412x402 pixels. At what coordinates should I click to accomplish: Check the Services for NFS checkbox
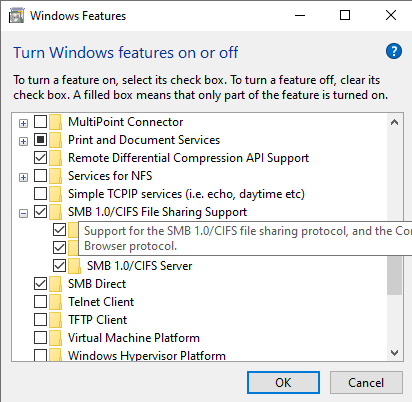(x=40, y=176)
